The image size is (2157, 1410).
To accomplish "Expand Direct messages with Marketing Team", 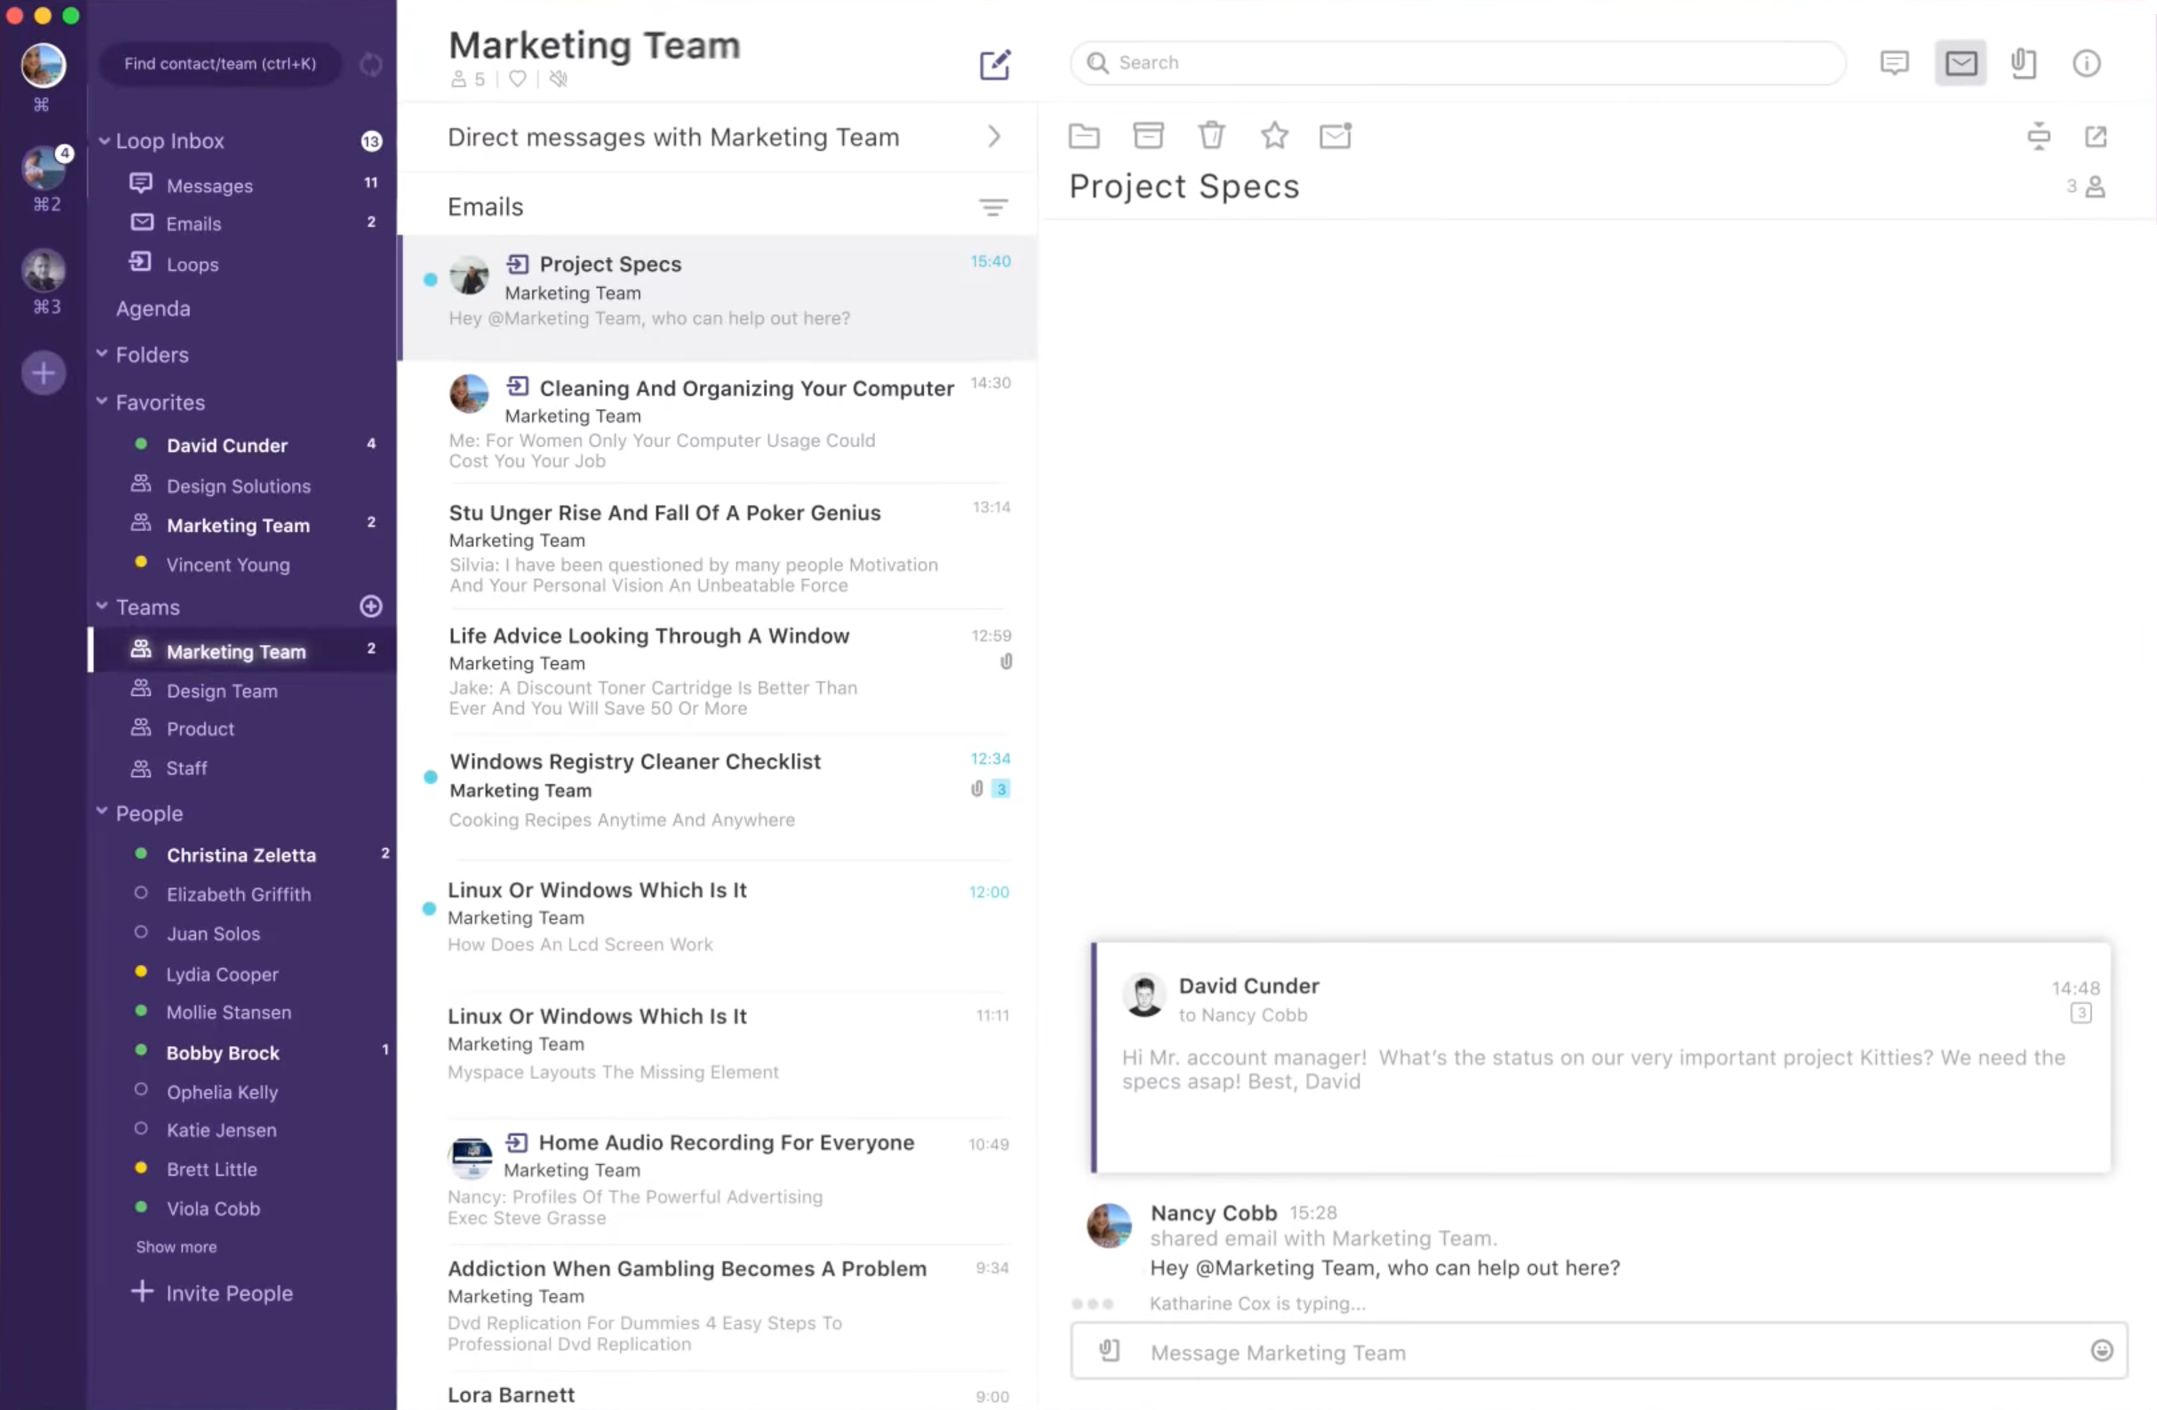I will pyautogui.click(x=993, y=137).
